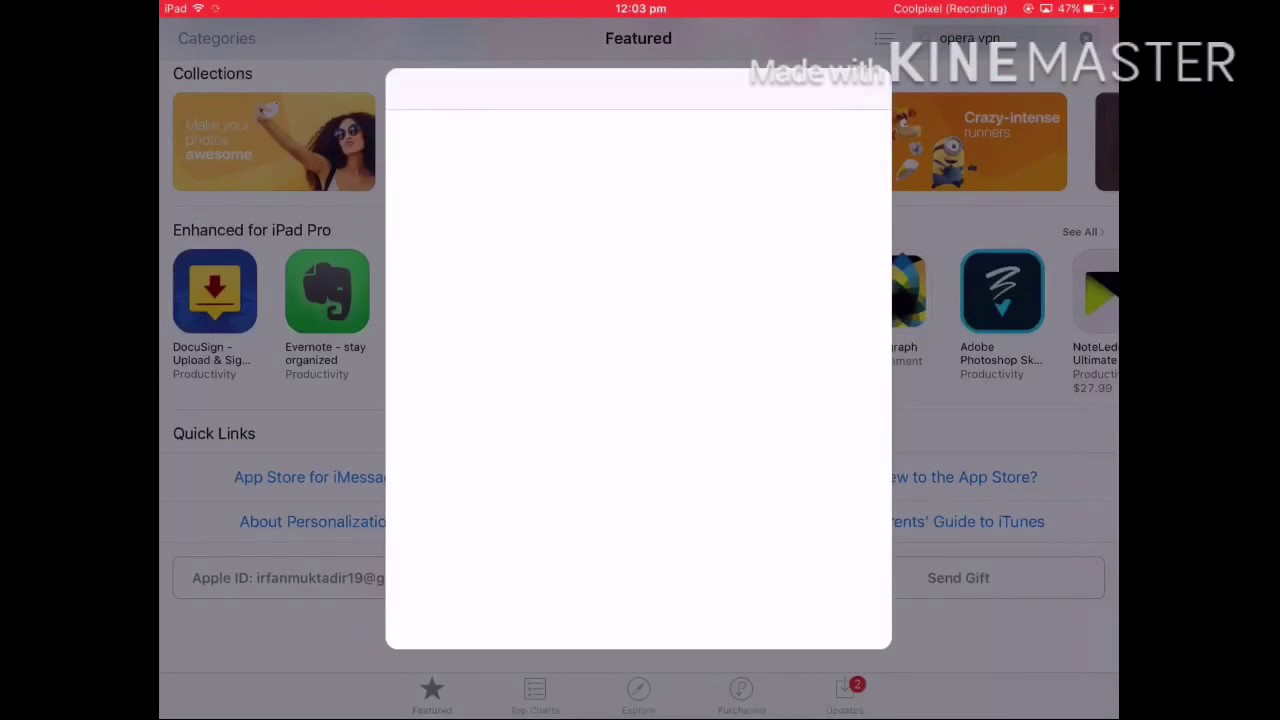1280x720 pixels.
Task: Select the Evernote - stay organized title
Action: click(325, 353)
